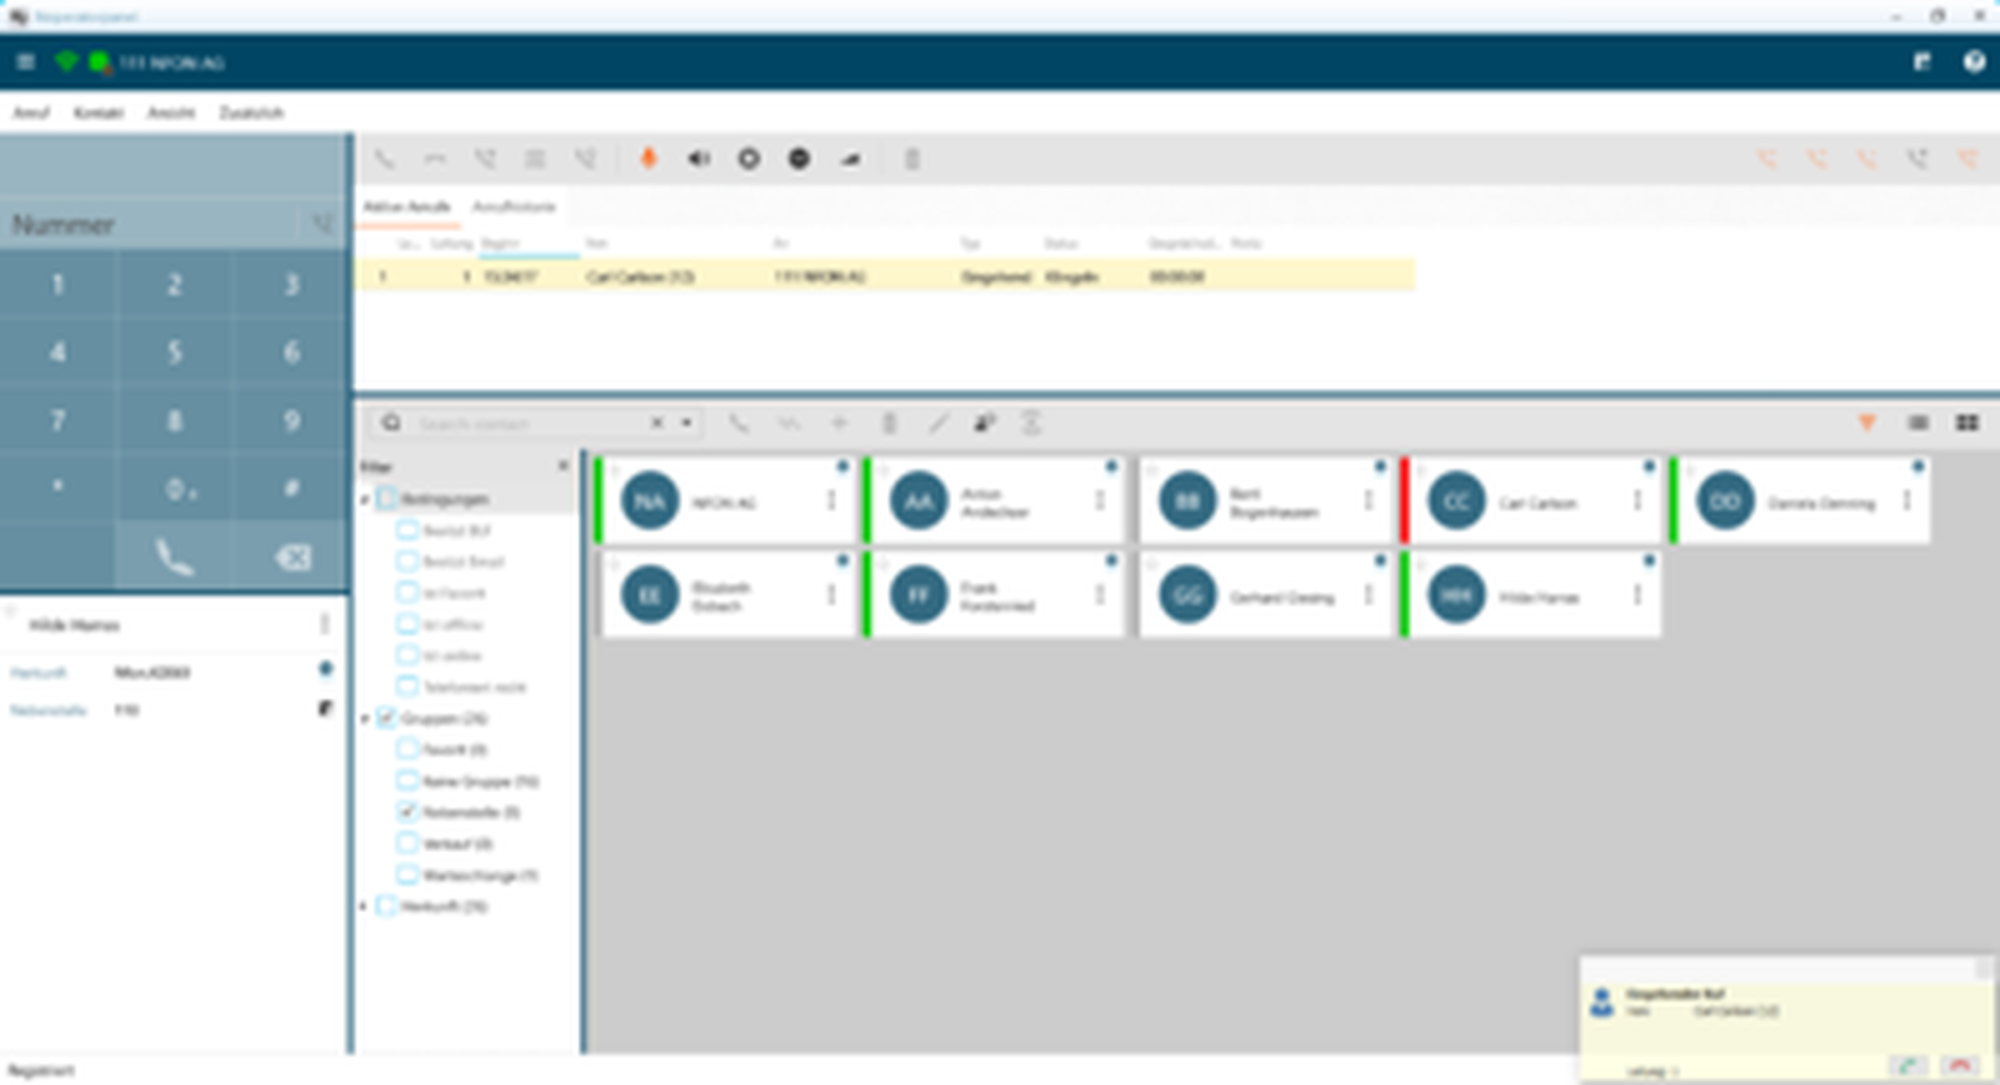Image resolution: width=2000 pixels, height=1085 pixels.
Task: Click the record circle icon in call toolbar
Action: pyautogui.click(x=749, y=159)
